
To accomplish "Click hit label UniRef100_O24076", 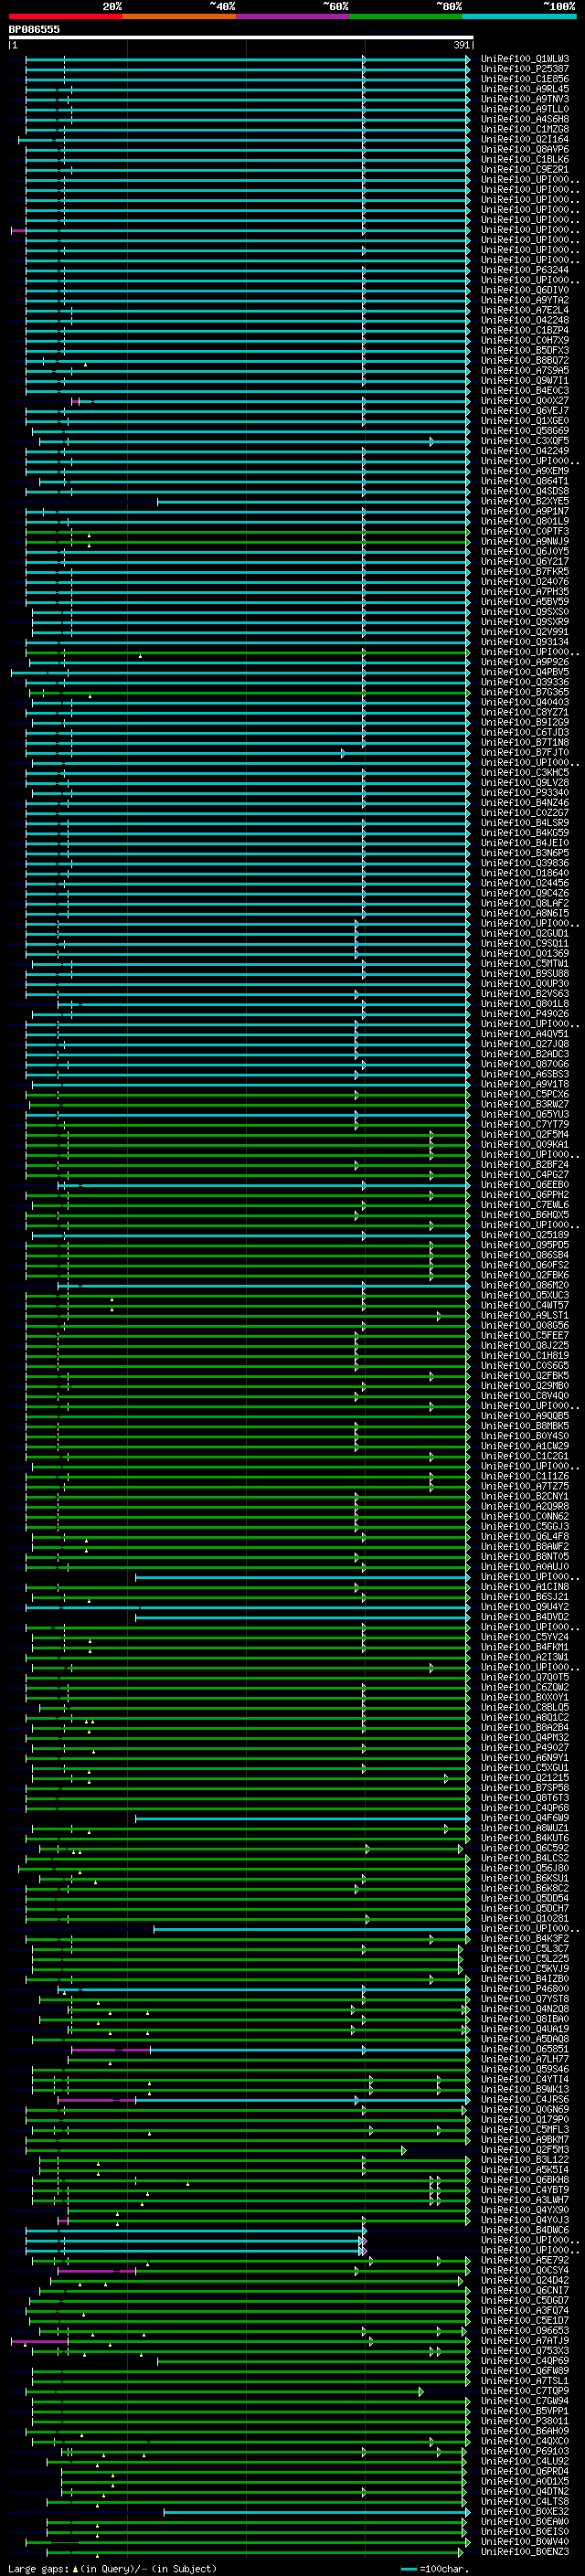I will point(524,582).
